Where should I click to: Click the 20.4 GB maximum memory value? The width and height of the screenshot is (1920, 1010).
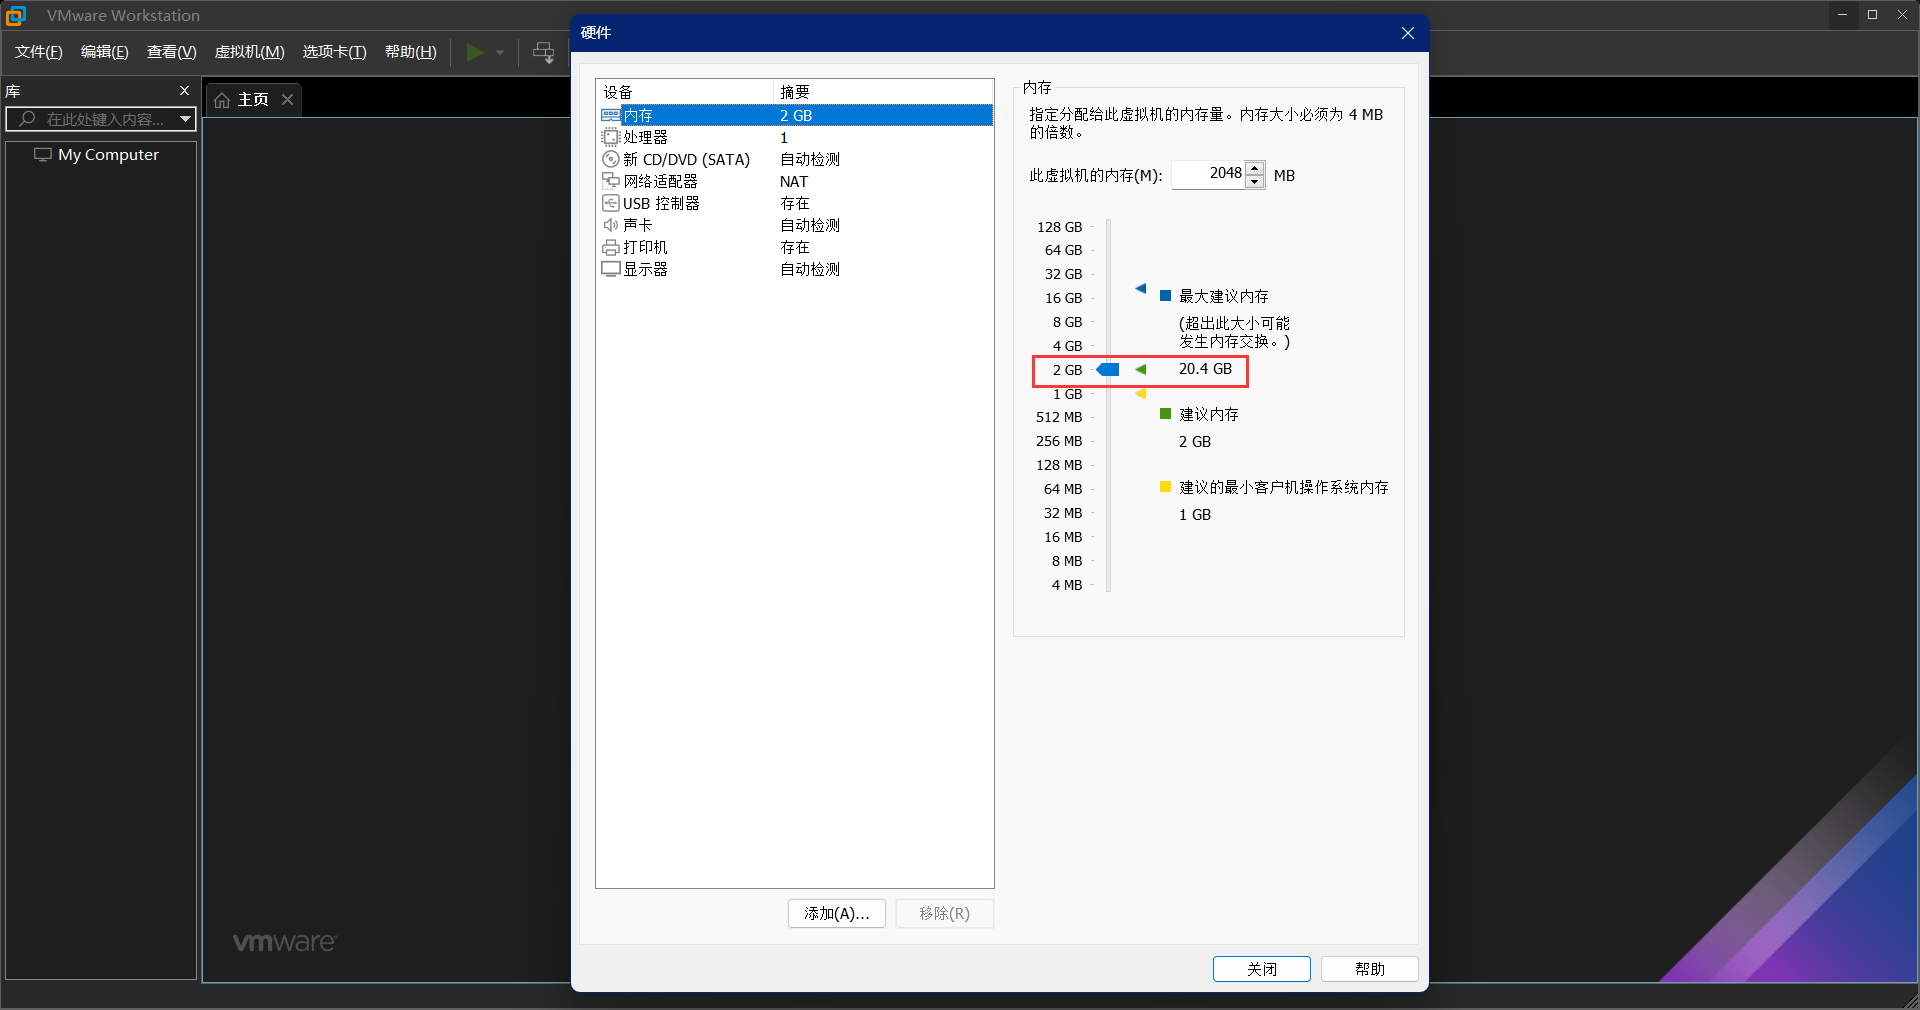pyautogui.click(x=1205, y=369)
